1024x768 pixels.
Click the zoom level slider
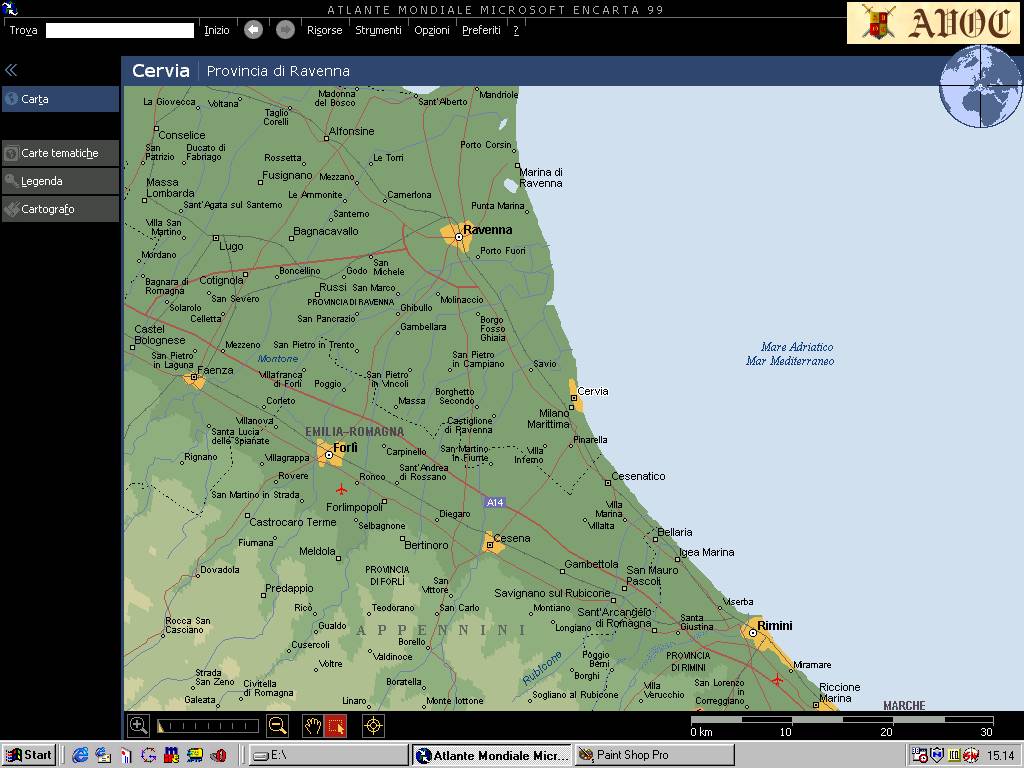point(208,726)
